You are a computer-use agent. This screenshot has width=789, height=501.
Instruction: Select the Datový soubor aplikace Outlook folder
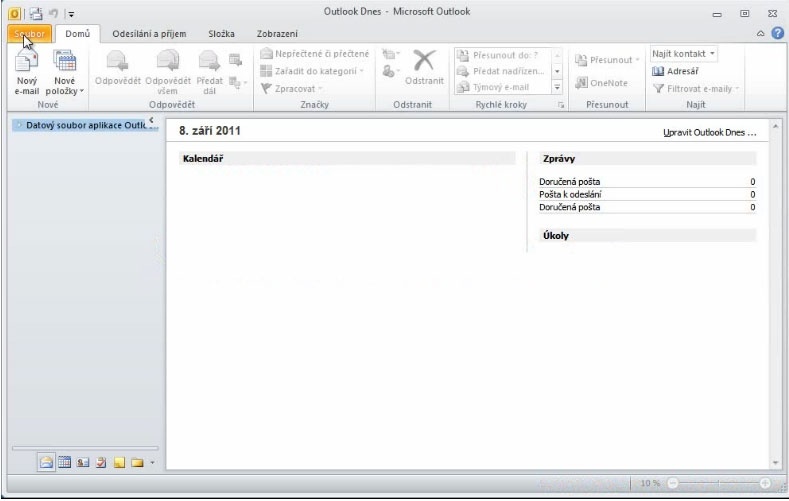[86, 125]
